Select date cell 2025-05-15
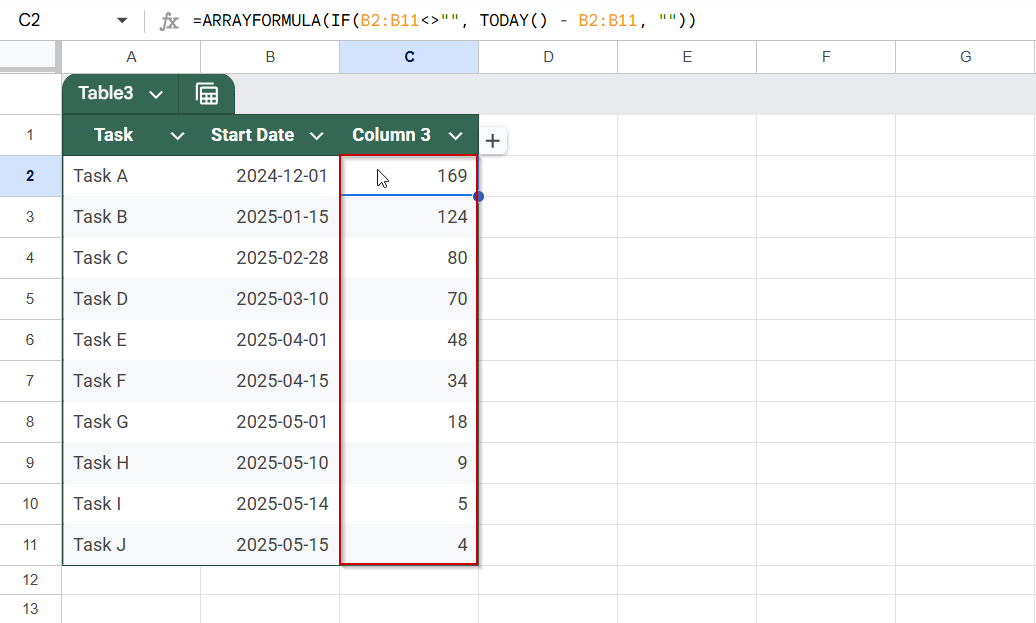This screenshot has height=623, width=1036. point(270,544)
